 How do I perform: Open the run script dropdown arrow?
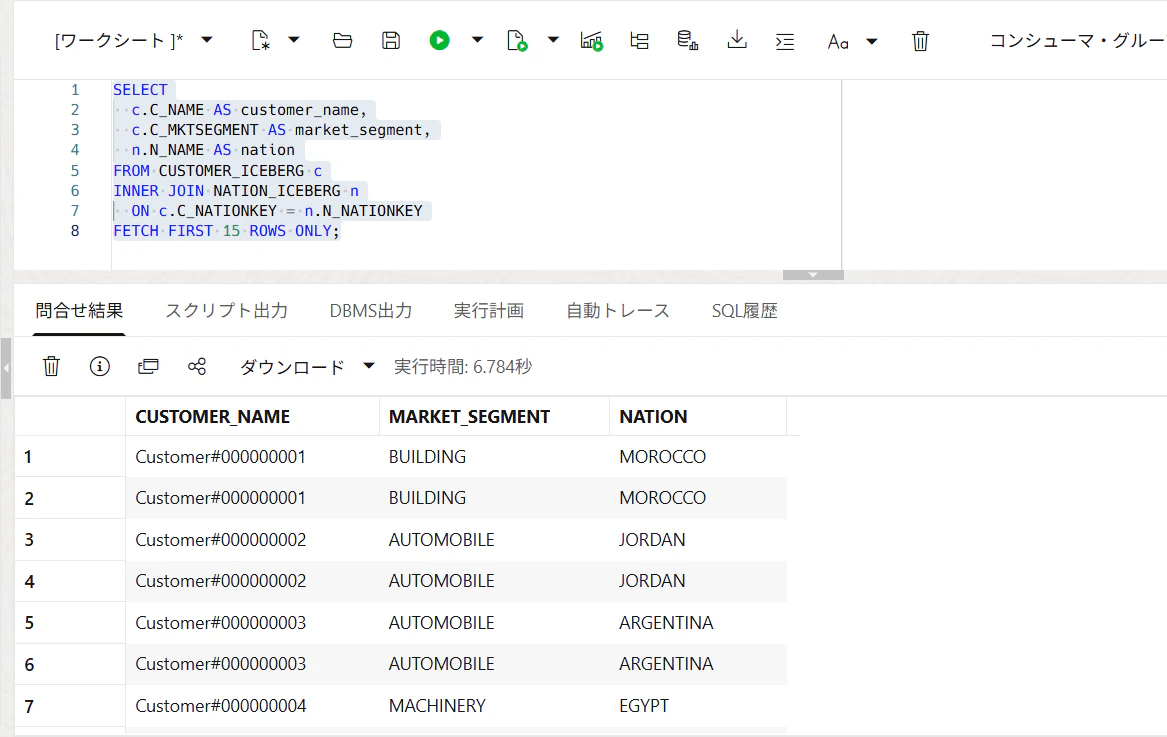click(553, 40)
